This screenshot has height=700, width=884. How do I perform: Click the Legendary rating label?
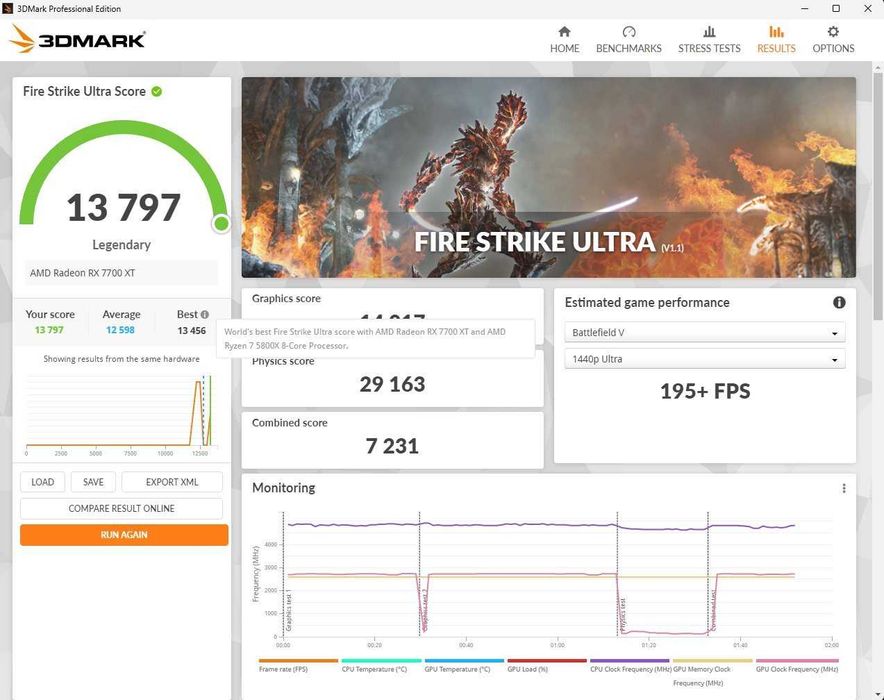pyautogui.click(x=121, y=245)
